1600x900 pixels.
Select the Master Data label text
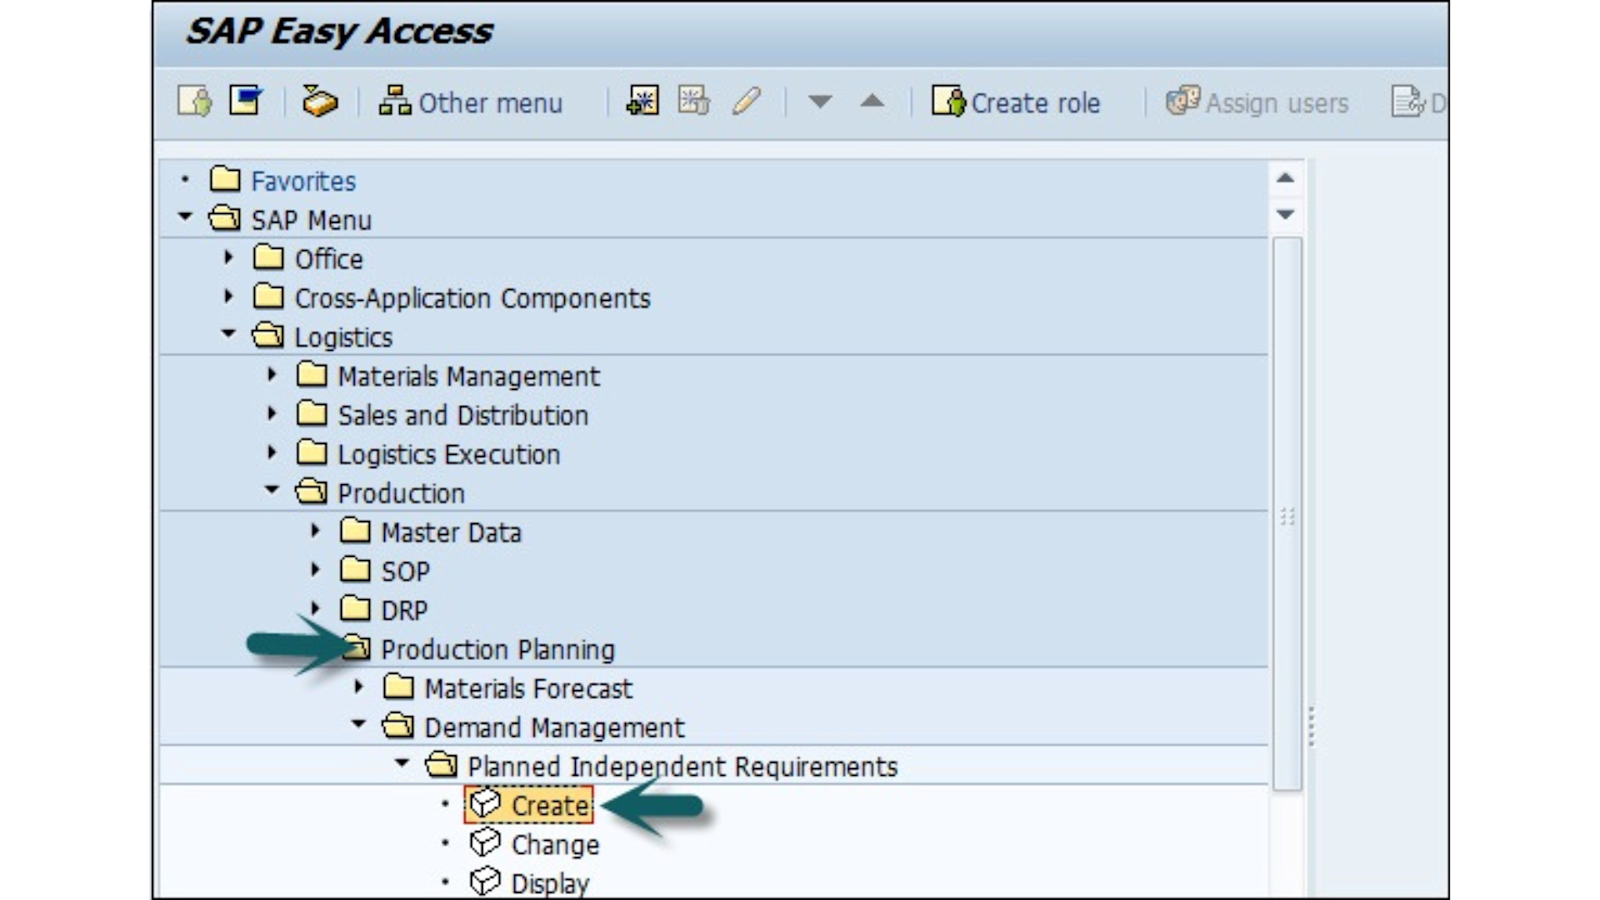coord(451,533)
